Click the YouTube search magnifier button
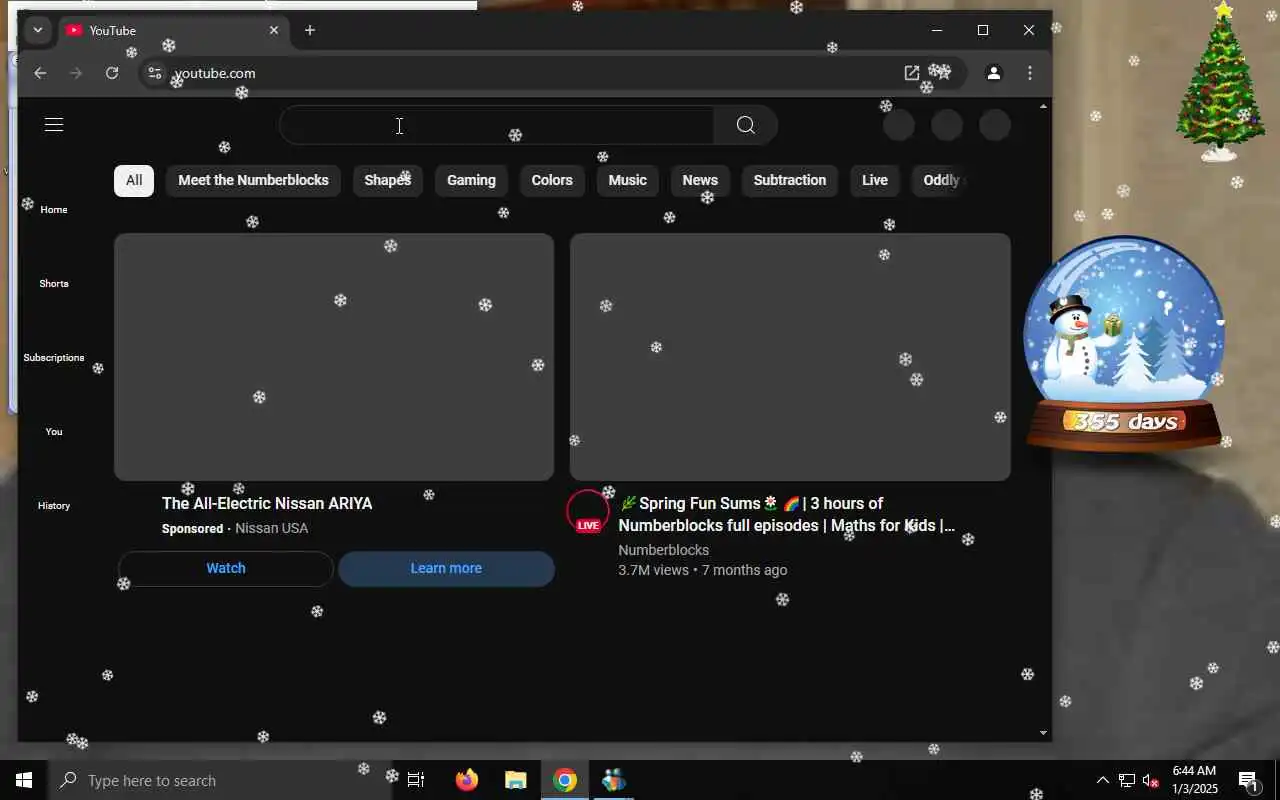Viewport: 1280px width, 800px height. pos(746,125)
